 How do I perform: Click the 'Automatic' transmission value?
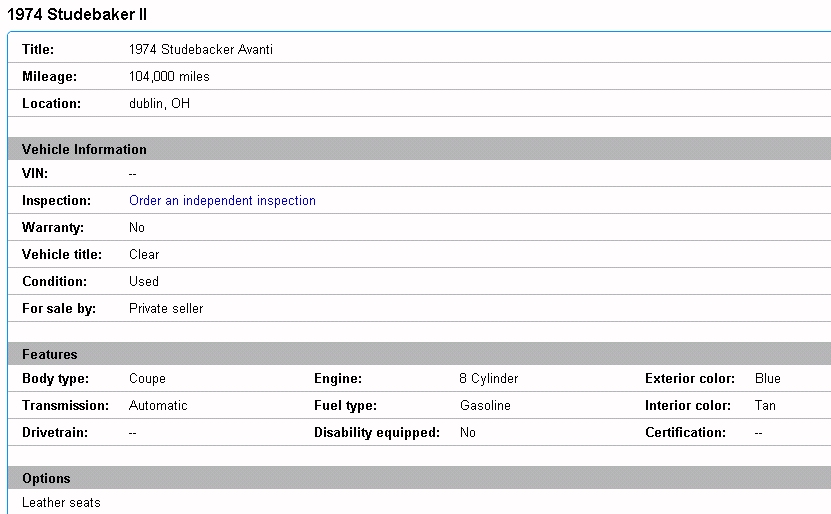point(158,406)
